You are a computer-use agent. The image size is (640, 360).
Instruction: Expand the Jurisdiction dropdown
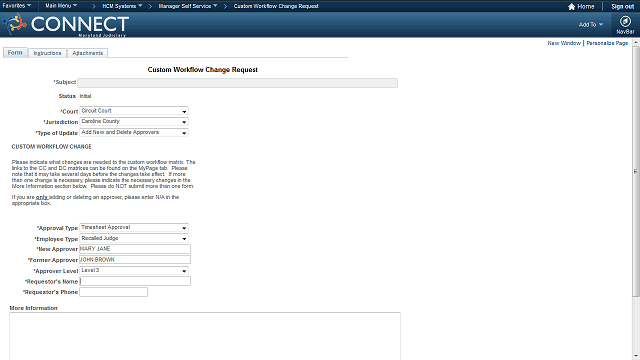tap(134, 122)
